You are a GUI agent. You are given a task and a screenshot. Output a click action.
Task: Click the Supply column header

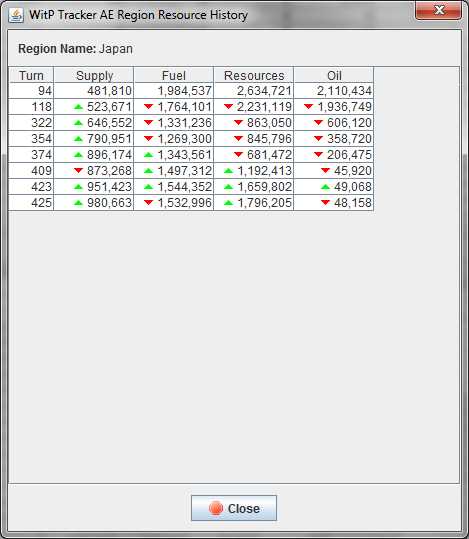point(94,75)
